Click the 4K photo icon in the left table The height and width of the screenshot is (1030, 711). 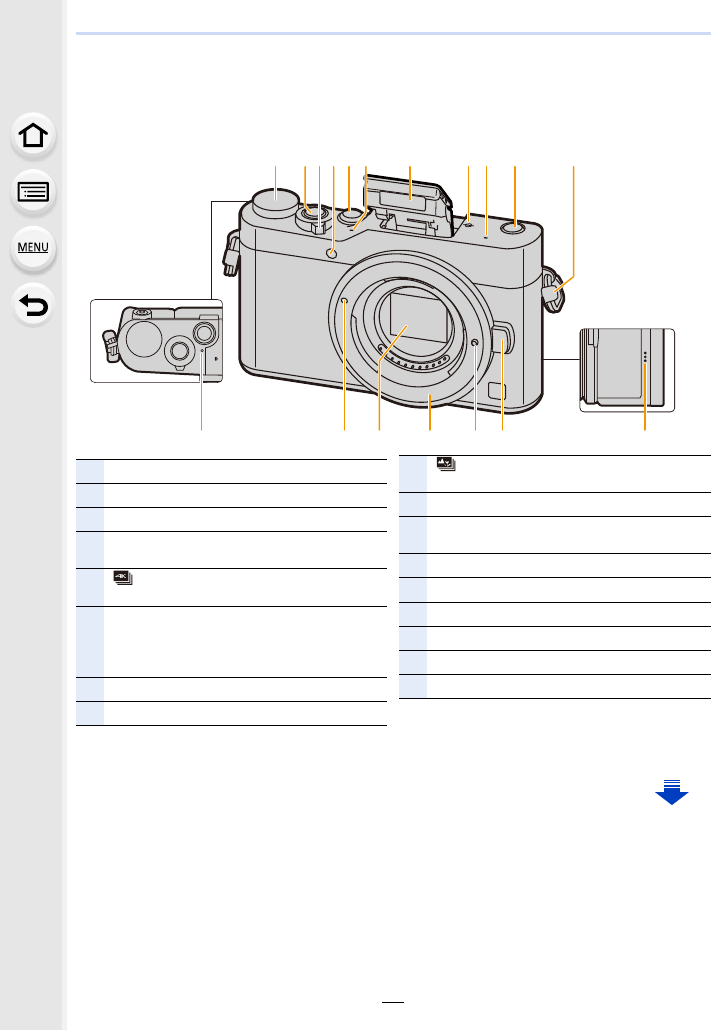click(123, 578)
